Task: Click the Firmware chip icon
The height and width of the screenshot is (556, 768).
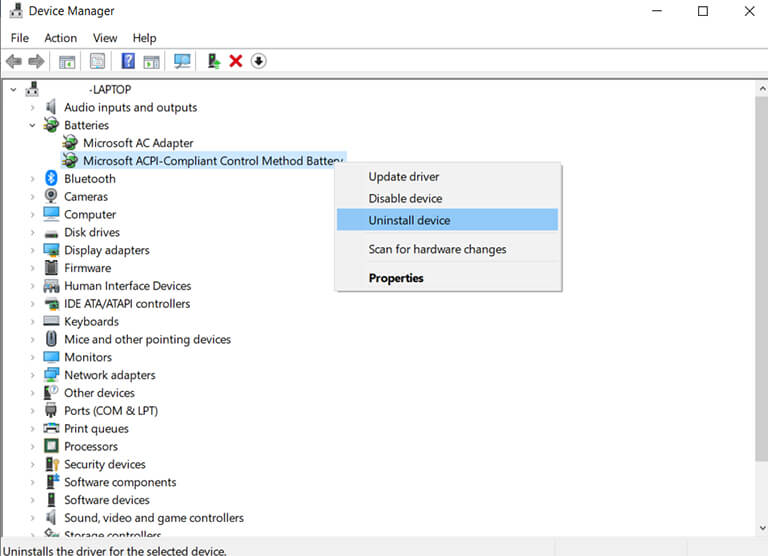Action: tap(51, 267)
